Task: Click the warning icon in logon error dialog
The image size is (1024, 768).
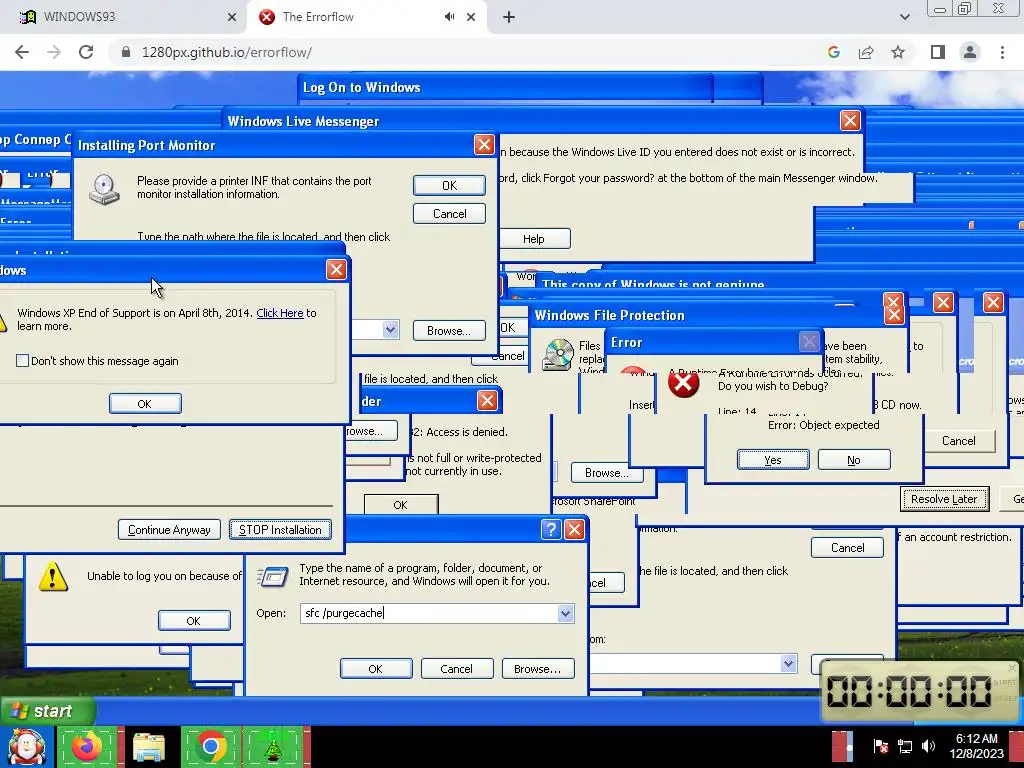Action: pyautogui.click(x=53, y=576)
